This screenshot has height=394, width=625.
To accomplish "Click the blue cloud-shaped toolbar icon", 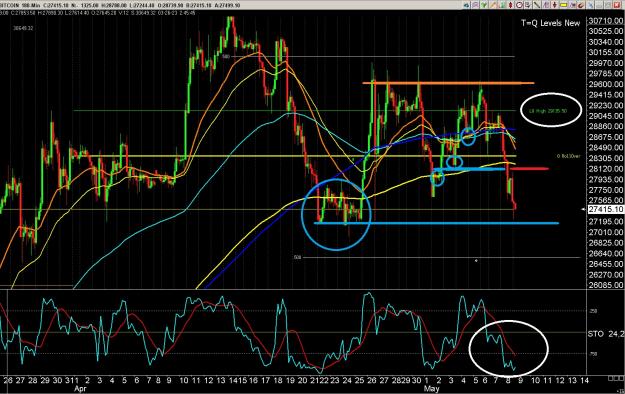I will (467, 5).
